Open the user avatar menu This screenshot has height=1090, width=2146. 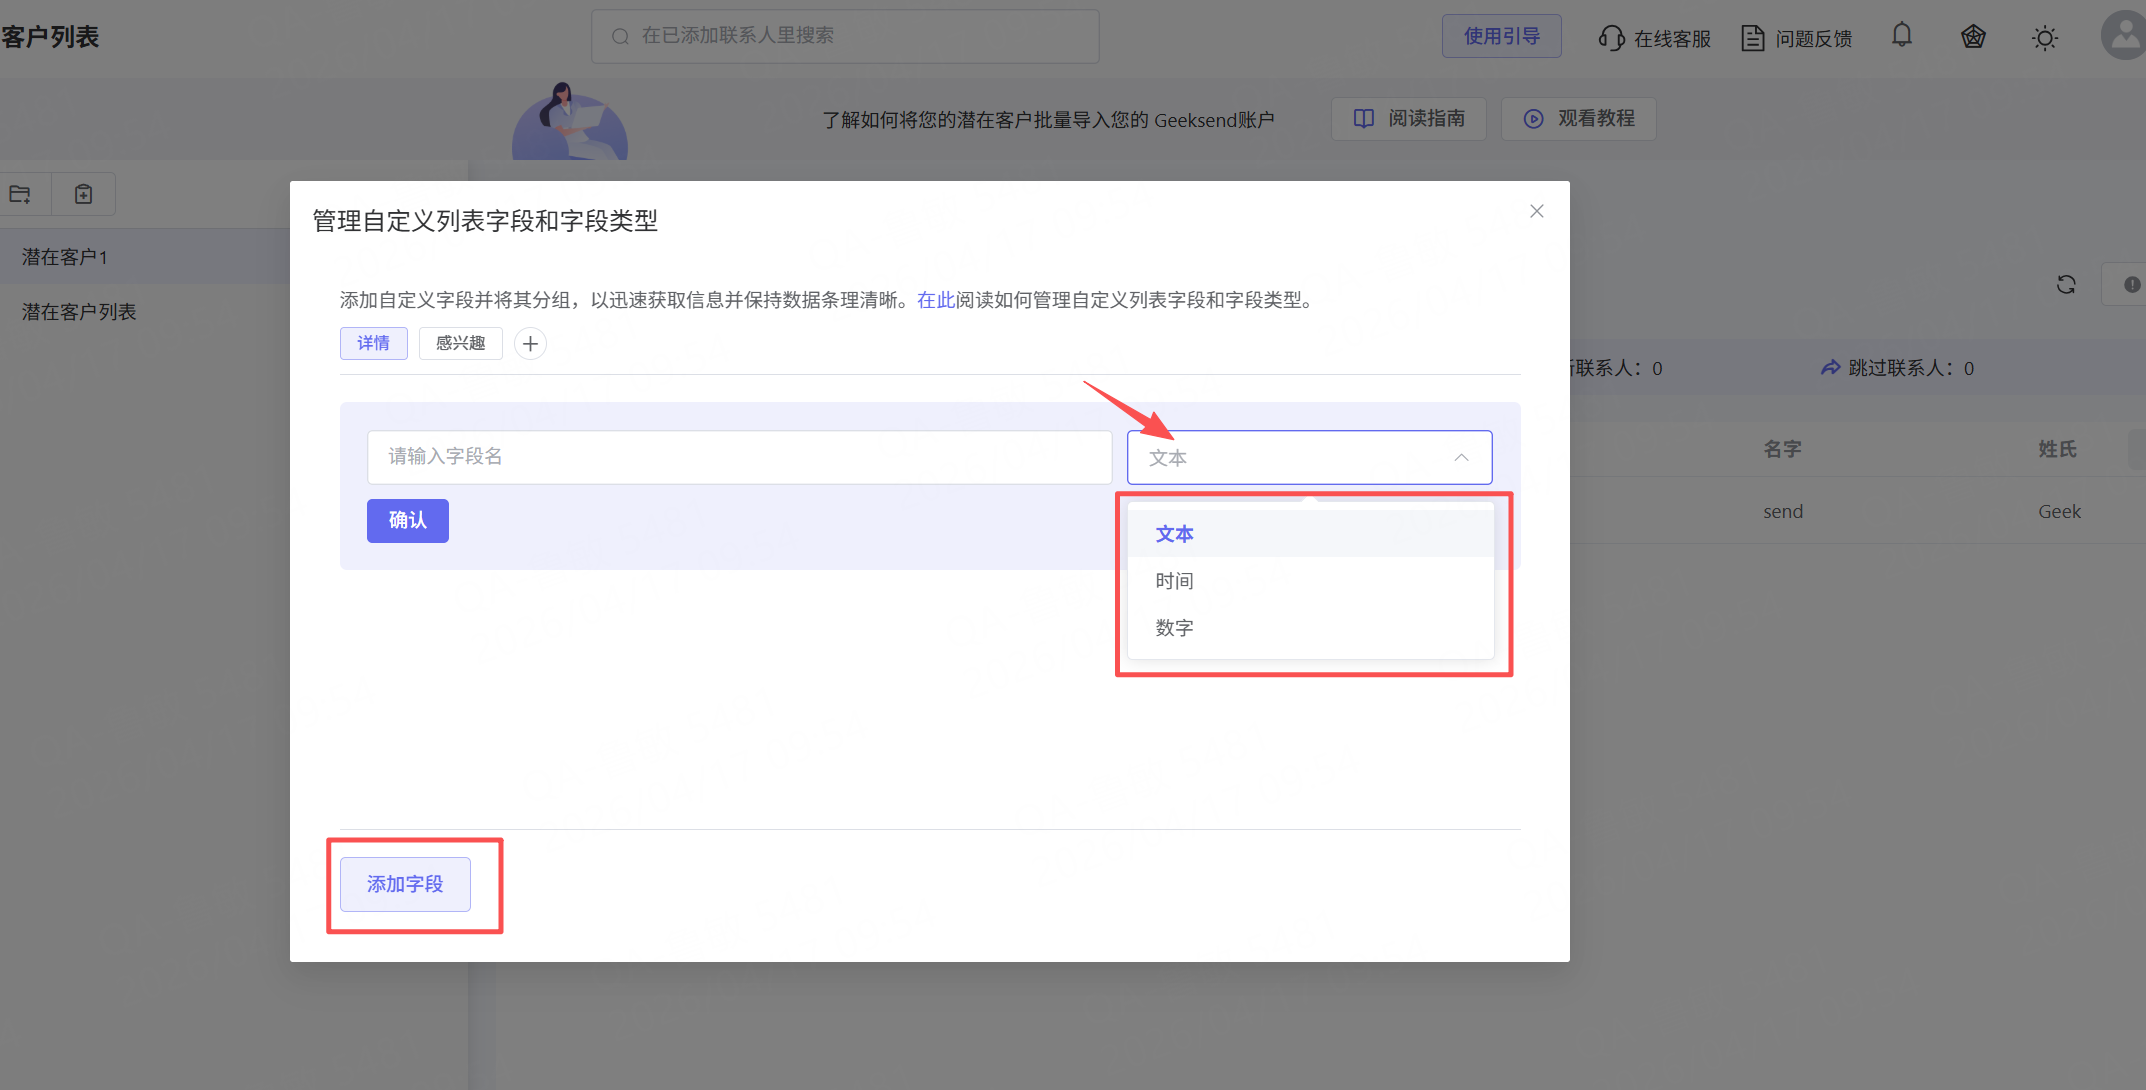click(2124, 36)
